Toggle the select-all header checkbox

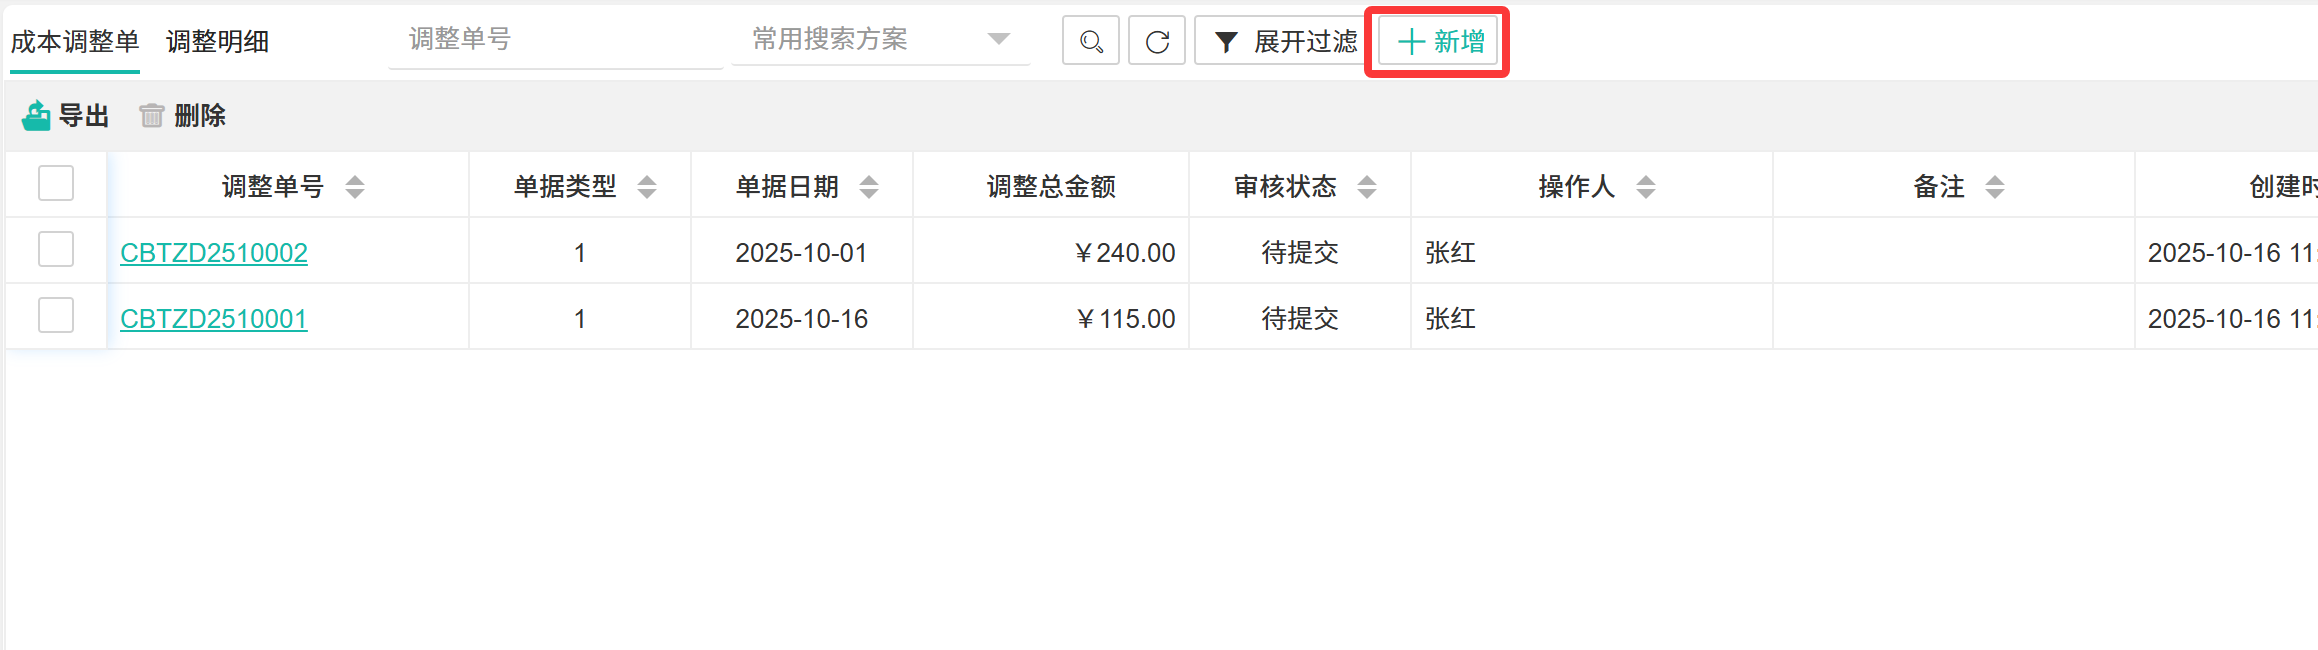(x=56, y=184)
